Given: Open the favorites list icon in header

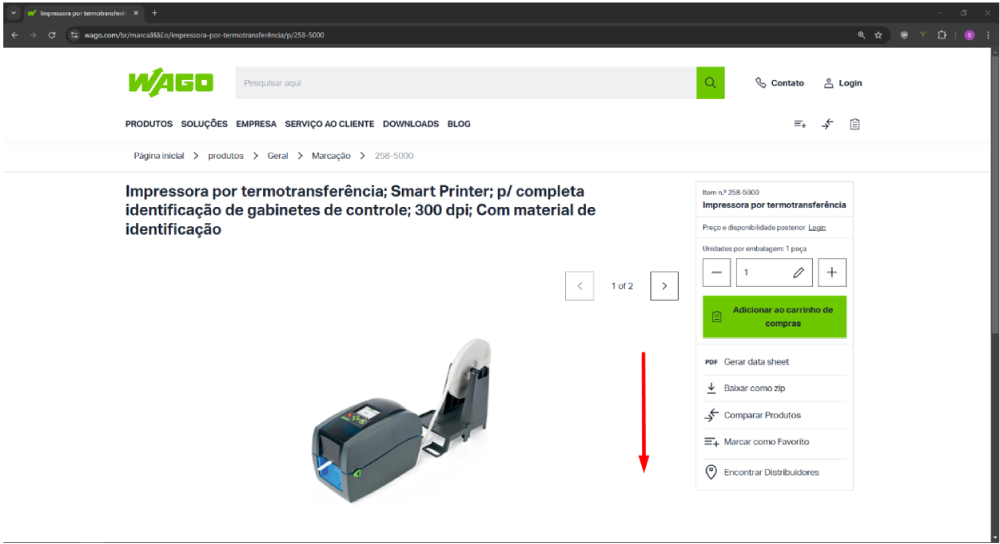Looking at the screenshot, I should (800, 124).
